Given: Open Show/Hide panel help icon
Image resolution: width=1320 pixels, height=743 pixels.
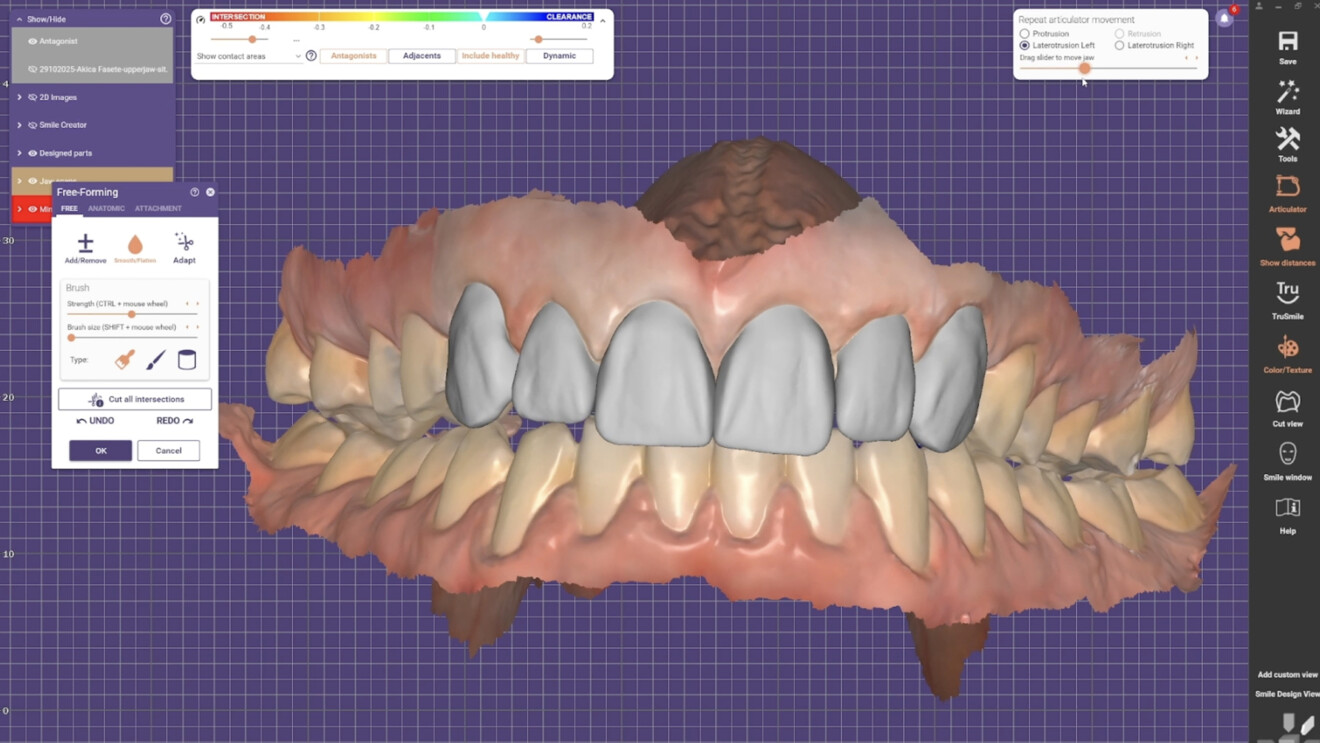Looking at the screenshot, I should click(x=166, y=19).
